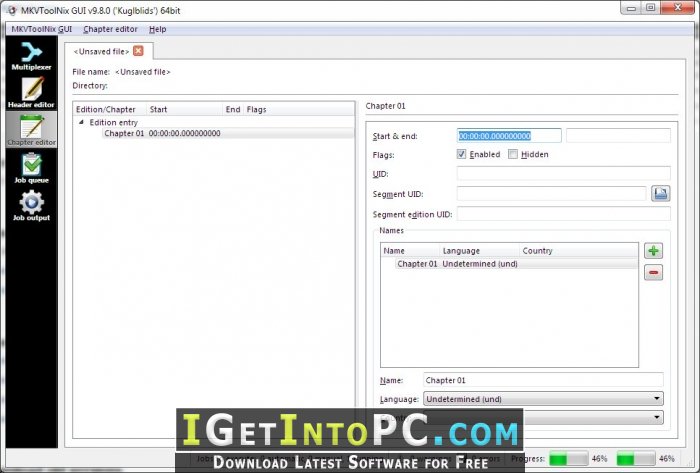Image resolution: width=700 pixels, height=473 pixels.
Task: Minimize the MKVToolNix window
Action: click(x=631, y=8)
